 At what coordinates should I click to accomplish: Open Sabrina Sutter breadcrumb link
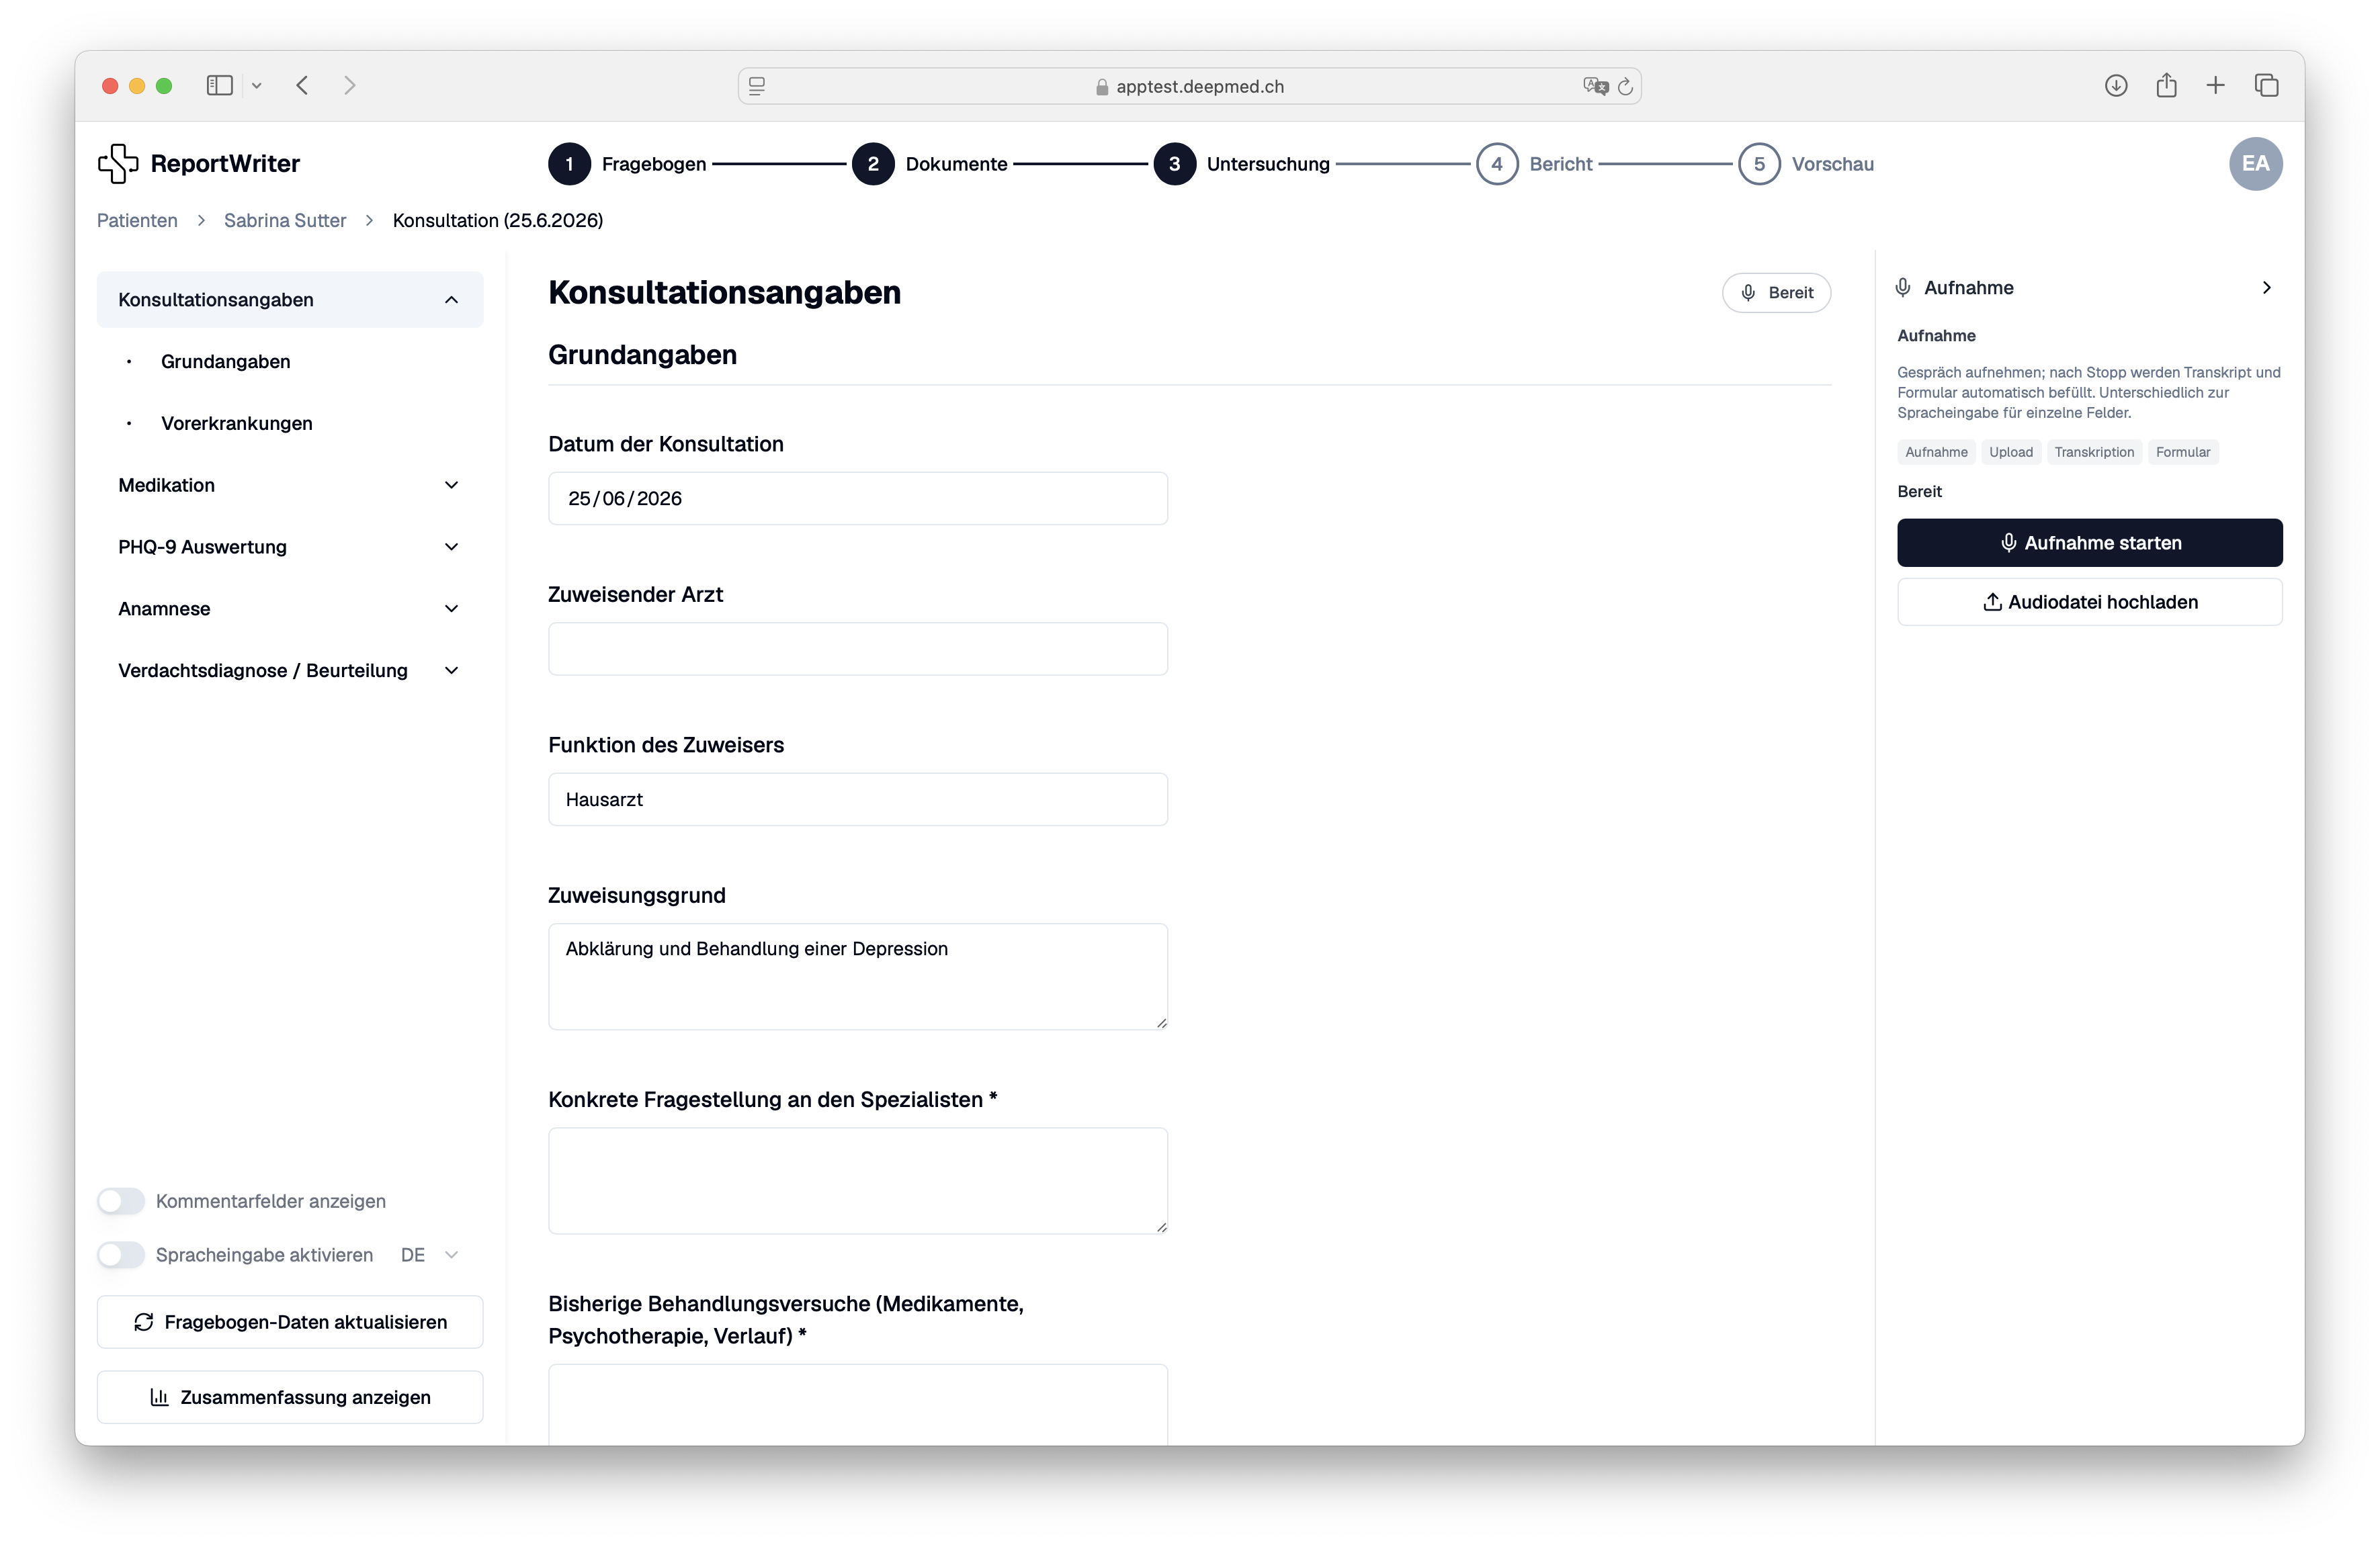click(284, 221)
